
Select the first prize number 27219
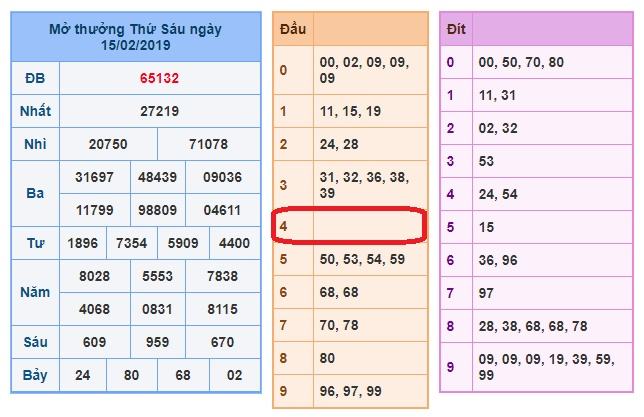[x=160, y=111]
